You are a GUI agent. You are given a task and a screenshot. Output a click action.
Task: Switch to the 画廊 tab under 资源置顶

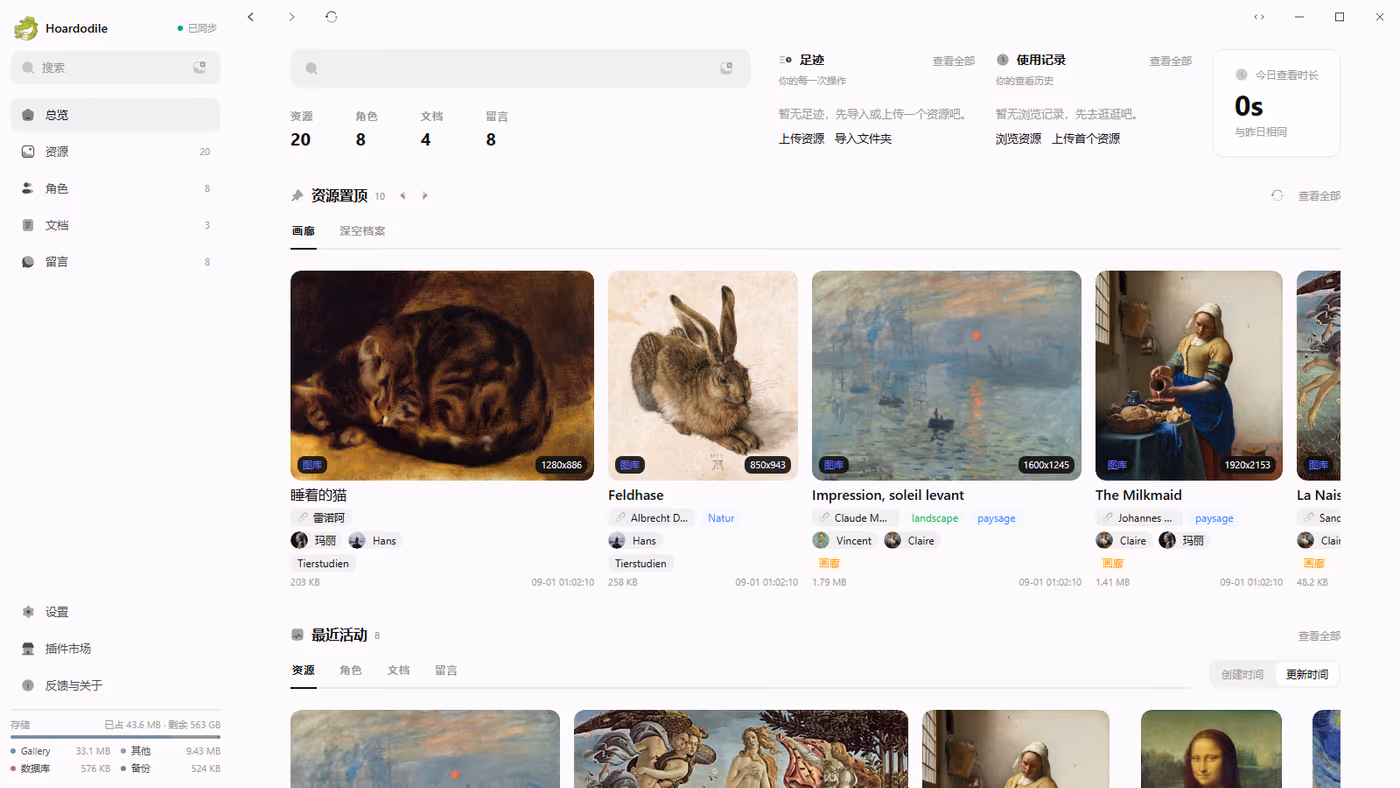[303, 231]
